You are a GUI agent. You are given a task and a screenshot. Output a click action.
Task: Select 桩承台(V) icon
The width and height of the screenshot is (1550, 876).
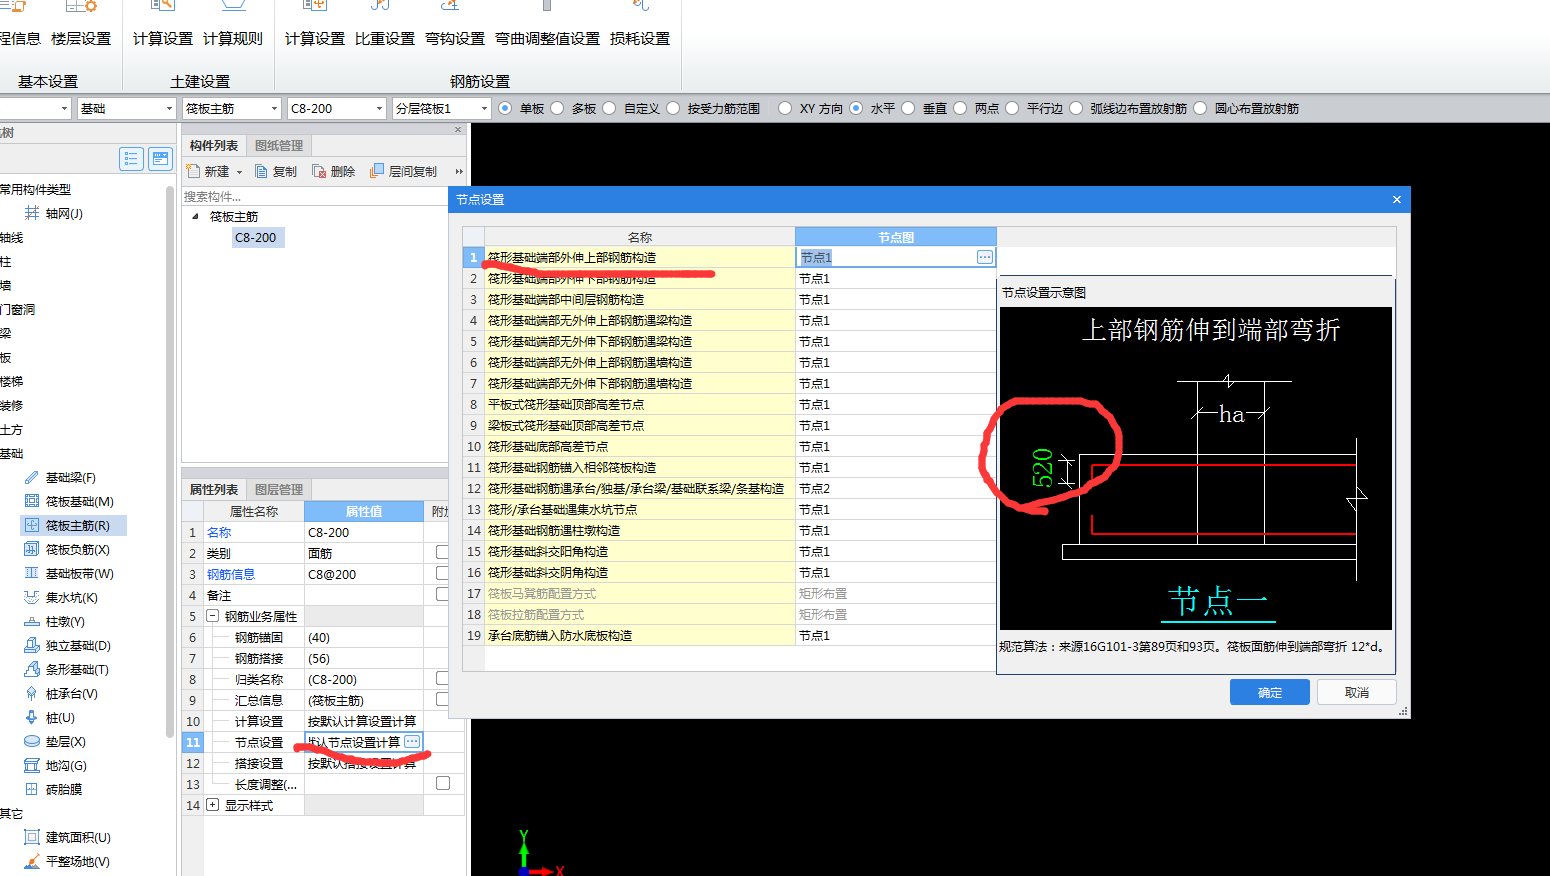tap(32, 694)
